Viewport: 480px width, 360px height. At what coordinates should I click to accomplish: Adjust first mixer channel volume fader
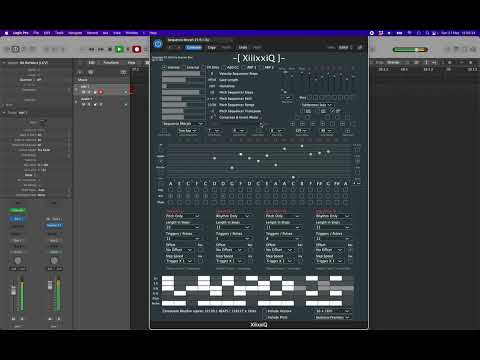pyautogui.click(x=14, y=290)
